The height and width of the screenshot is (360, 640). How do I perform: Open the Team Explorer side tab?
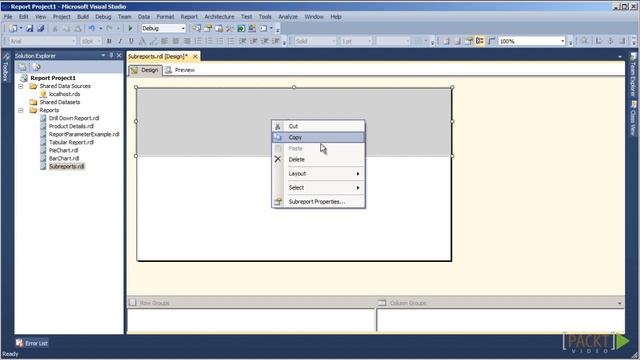pos(633,74)
